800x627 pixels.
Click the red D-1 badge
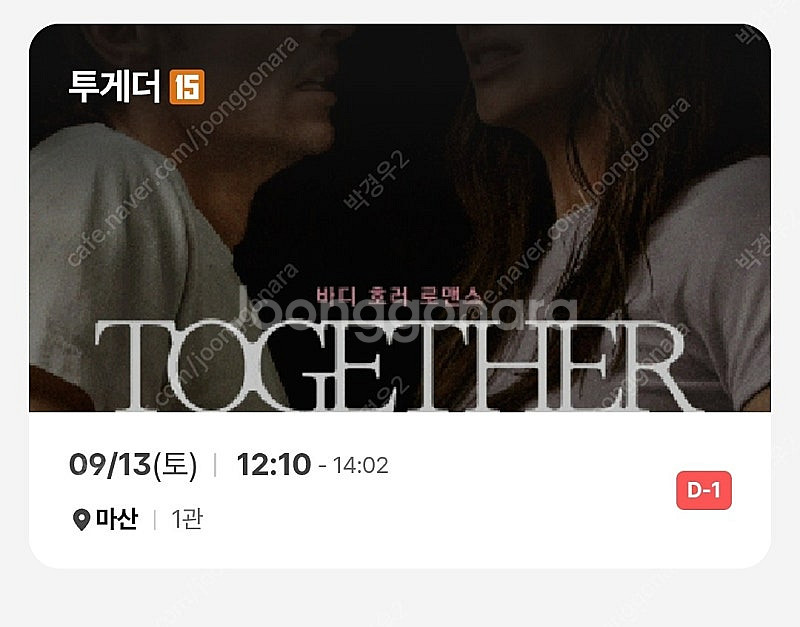(x=704, y=490)
